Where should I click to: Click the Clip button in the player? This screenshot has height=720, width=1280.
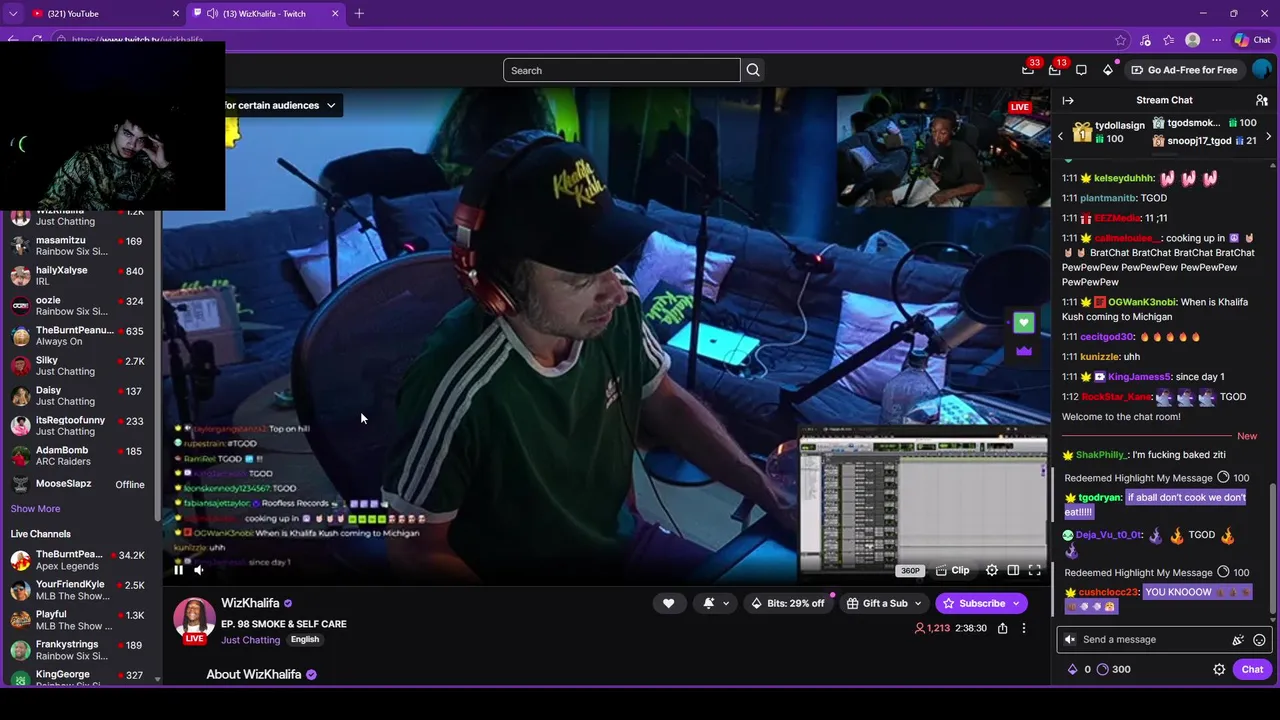point(953,570)
